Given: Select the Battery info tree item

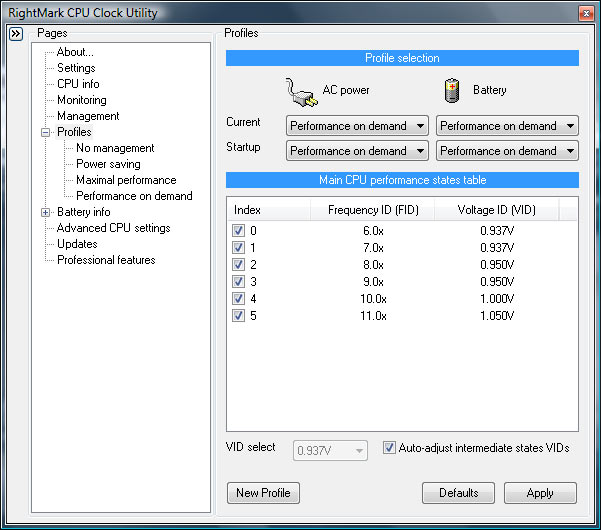Looking at the screenshot, I should coord(84,212).
